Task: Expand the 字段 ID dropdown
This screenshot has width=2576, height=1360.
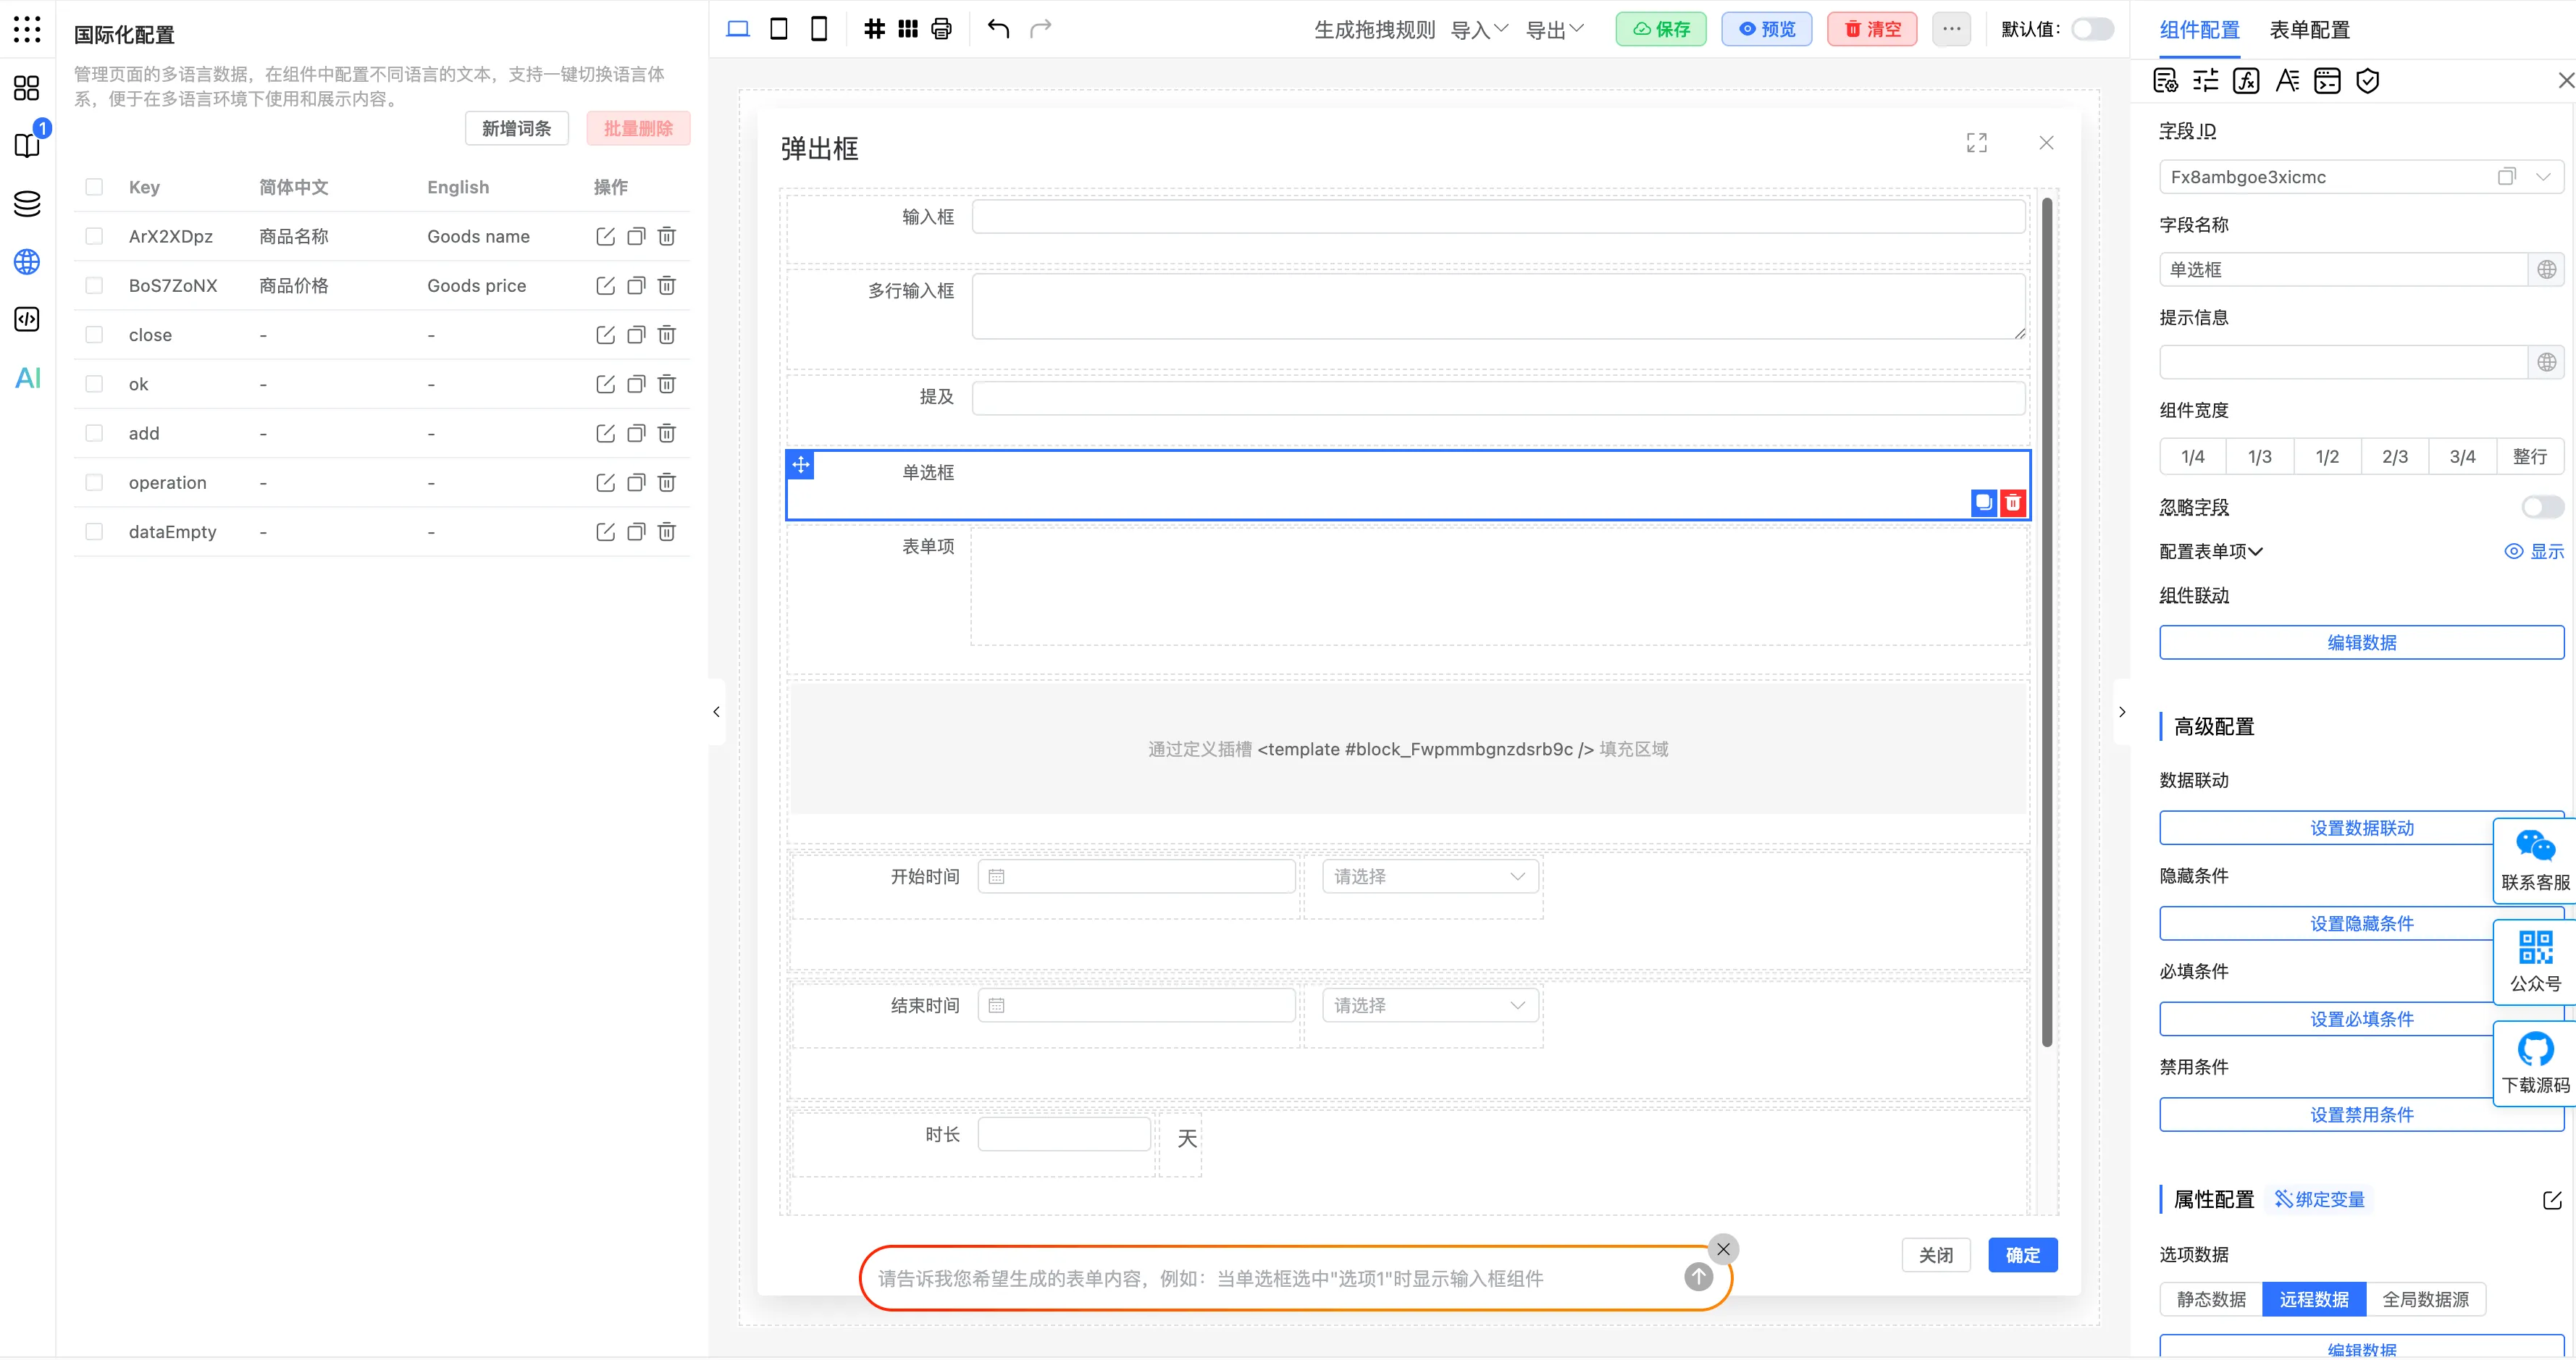Action: [2543, 177]
